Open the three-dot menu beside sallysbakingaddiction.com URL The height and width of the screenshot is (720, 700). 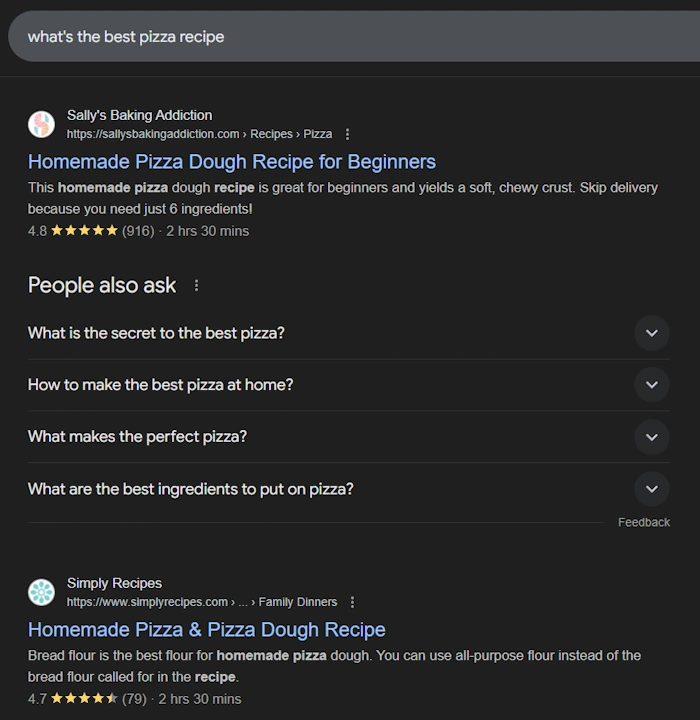coord(347,134)
